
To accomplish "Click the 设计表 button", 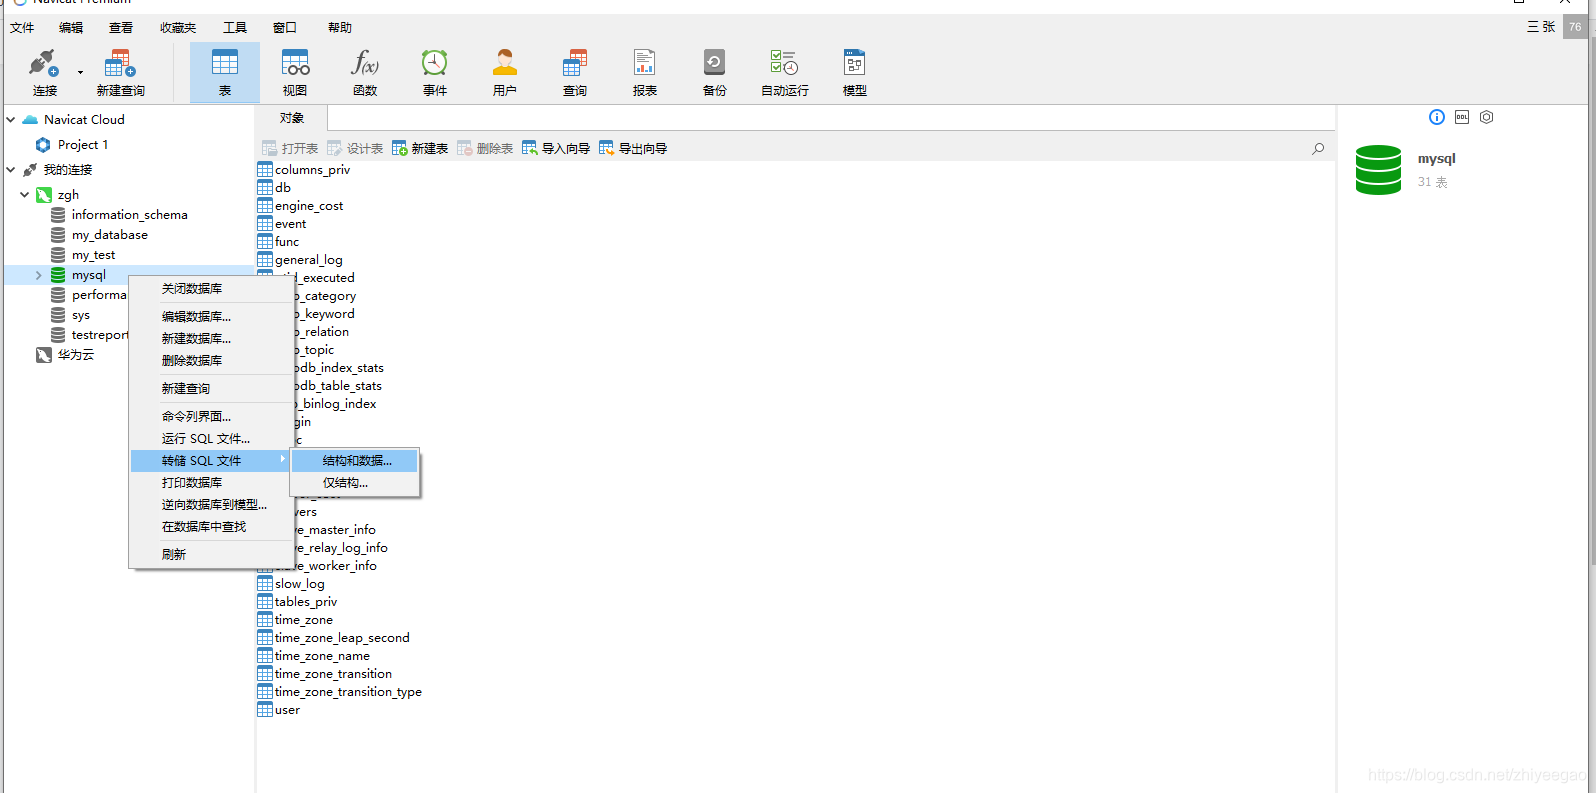I will (355, 148).
